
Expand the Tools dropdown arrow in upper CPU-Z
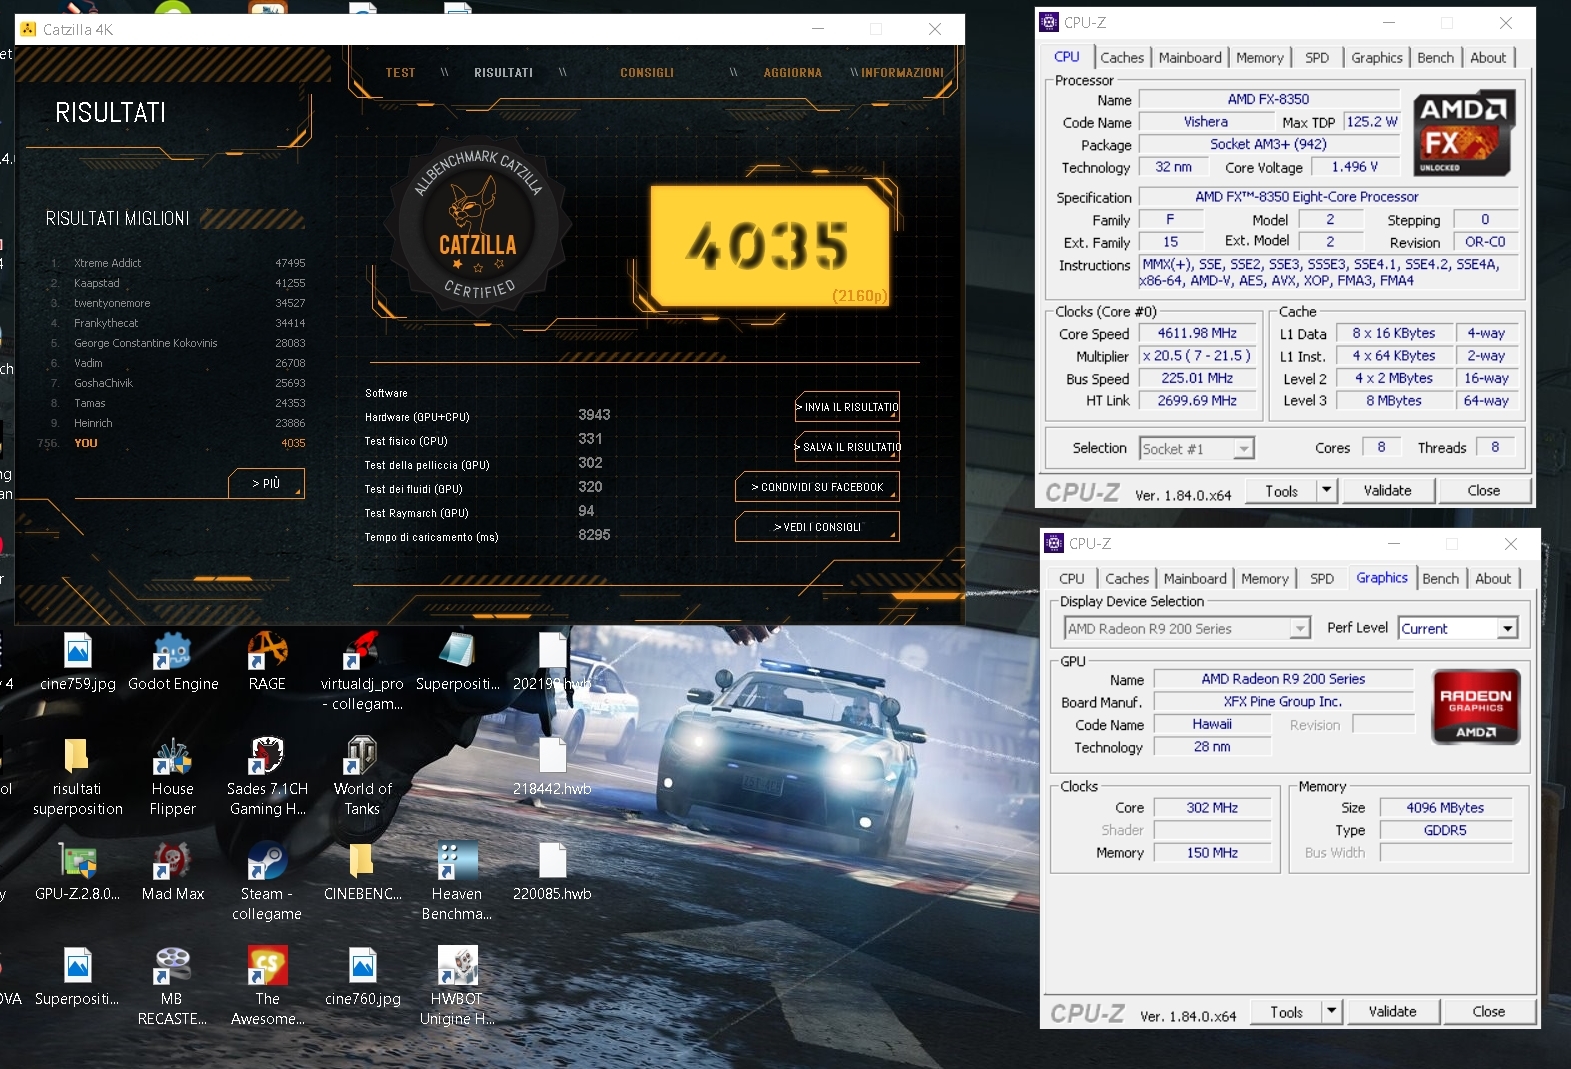coord(1327,490)
